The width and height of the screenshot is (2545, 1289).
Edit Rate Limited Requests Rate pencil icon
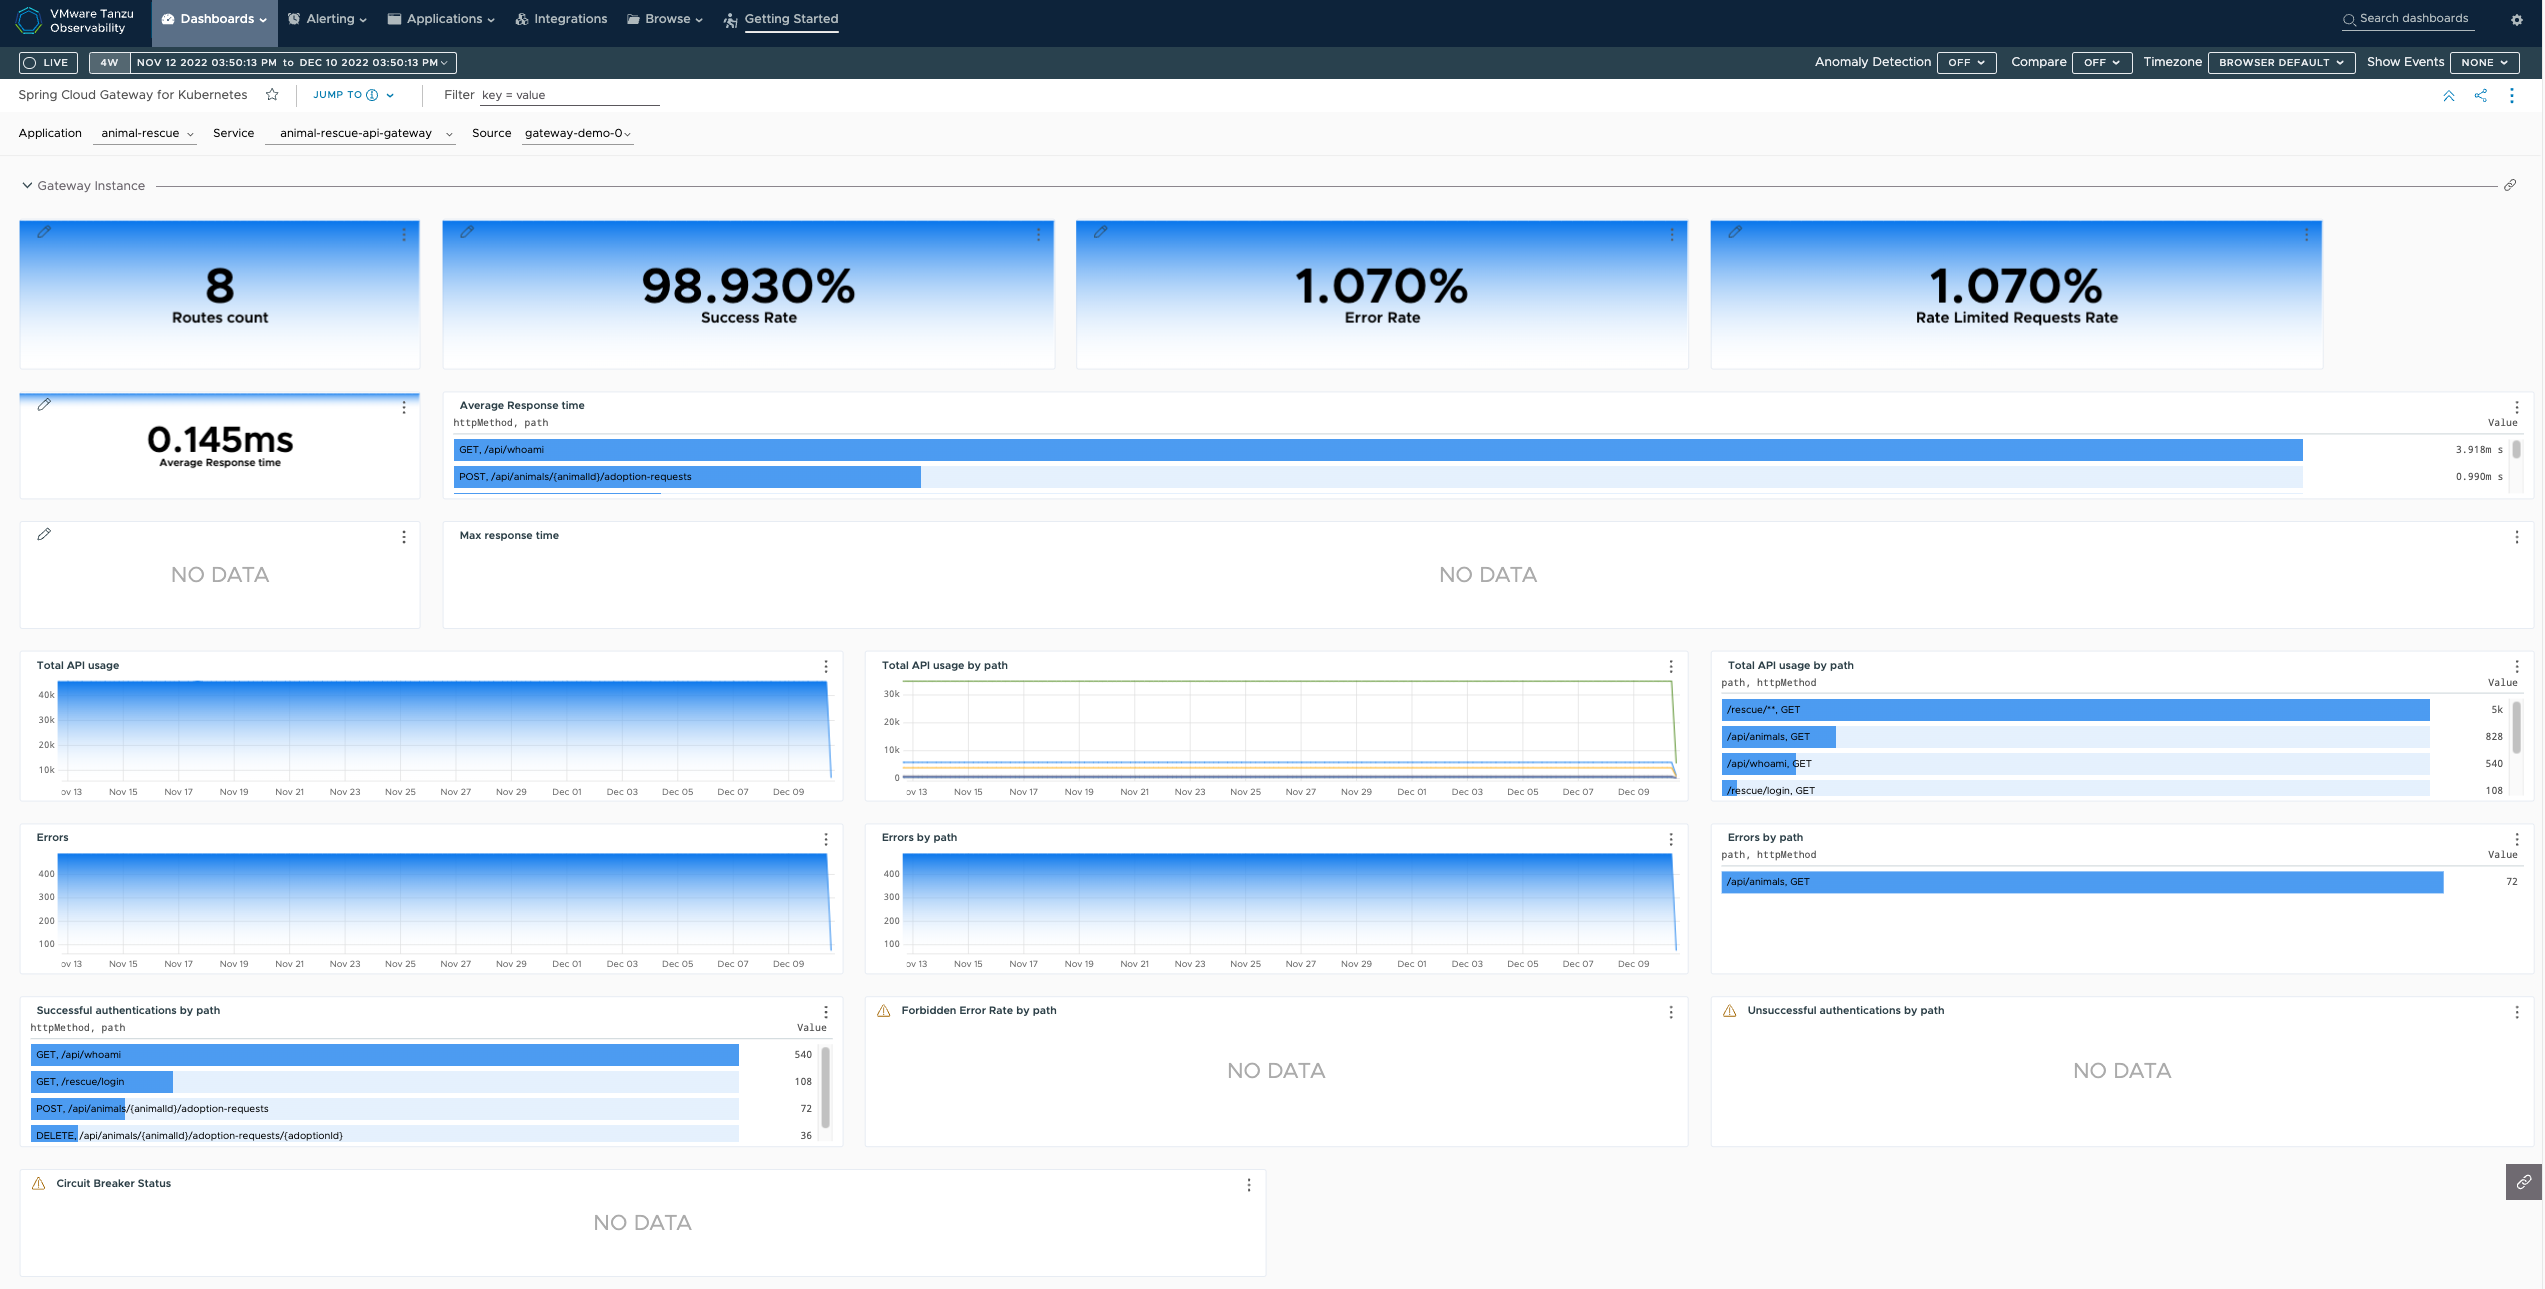point(1735,232)
